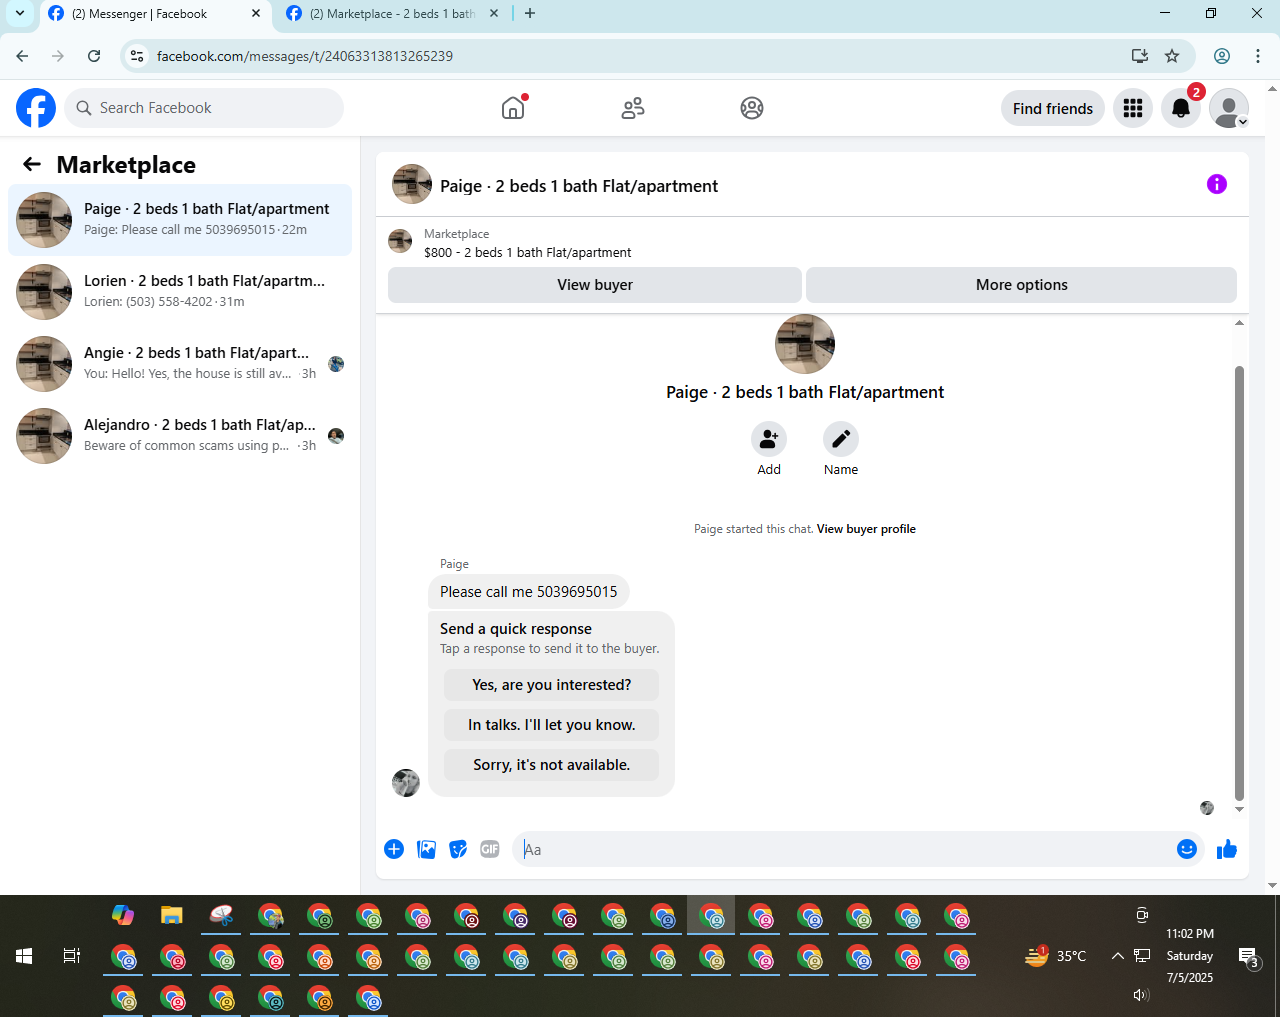Click the Find friends button
The image size is (1280, 1017).
[x=1053, y=108]
